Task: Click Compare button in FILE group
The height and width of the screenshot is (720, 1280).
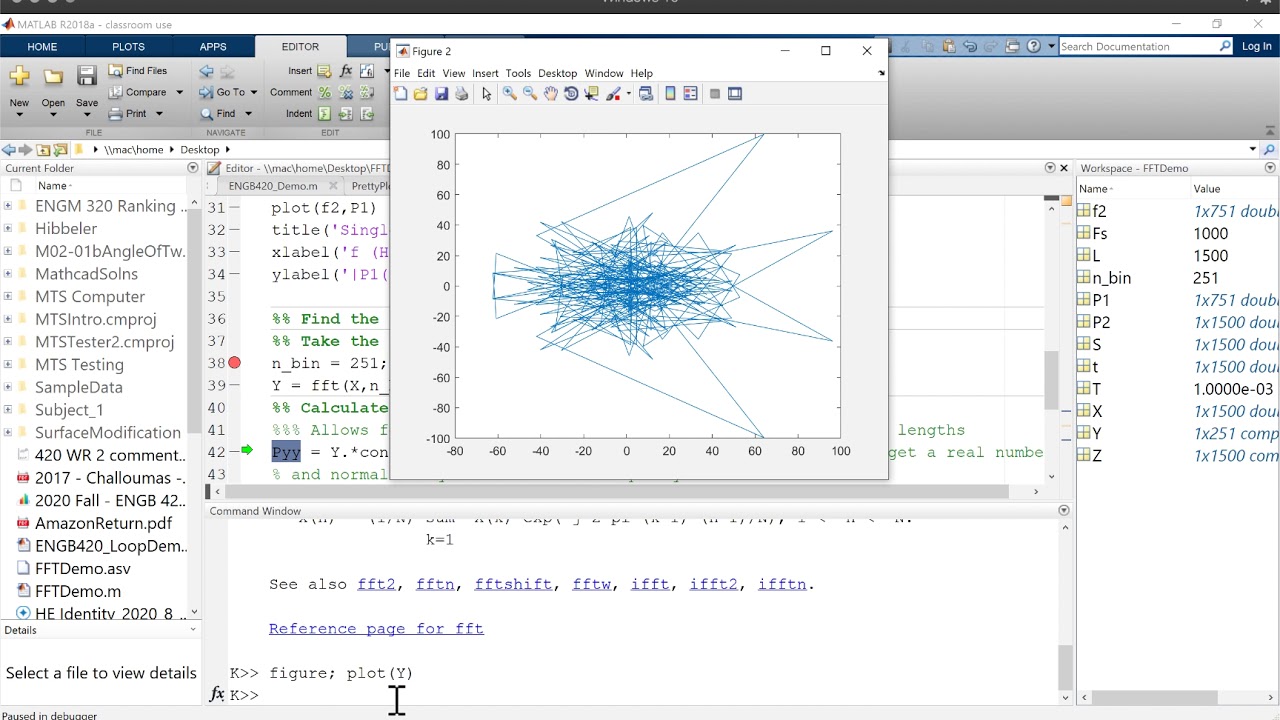Action: click(137, 92)
